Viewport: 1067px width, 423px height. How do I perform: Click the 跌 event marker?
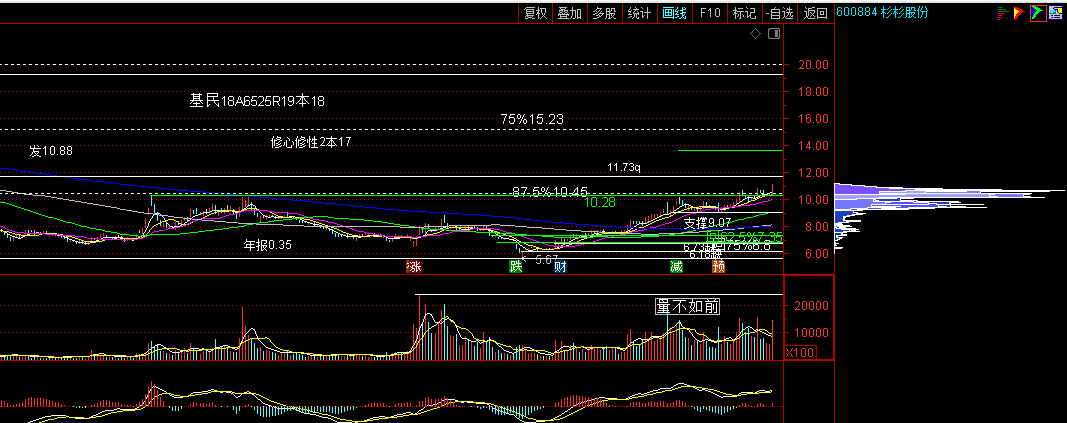pyautogui.click(x=516, y=267)
